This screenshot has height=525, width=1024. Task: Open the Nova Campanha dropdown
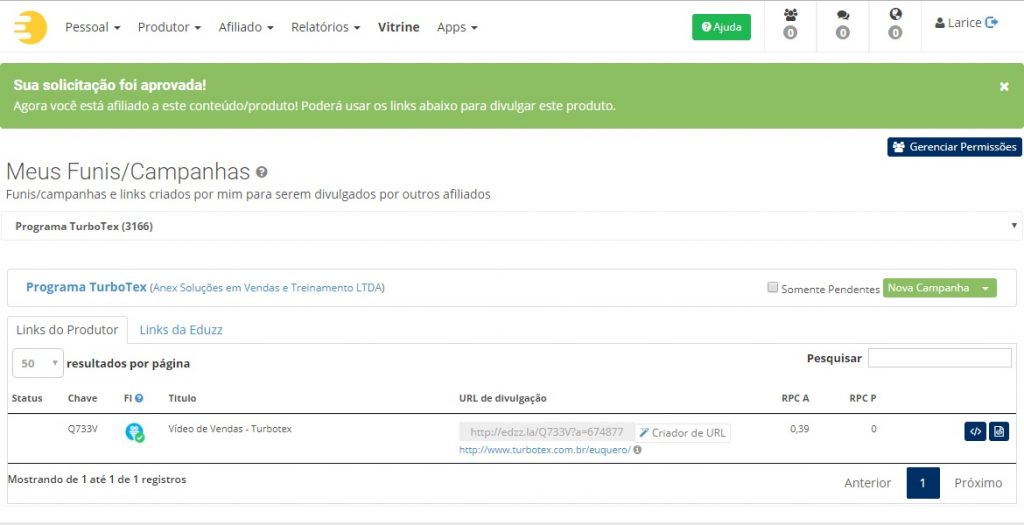point(940,288)
